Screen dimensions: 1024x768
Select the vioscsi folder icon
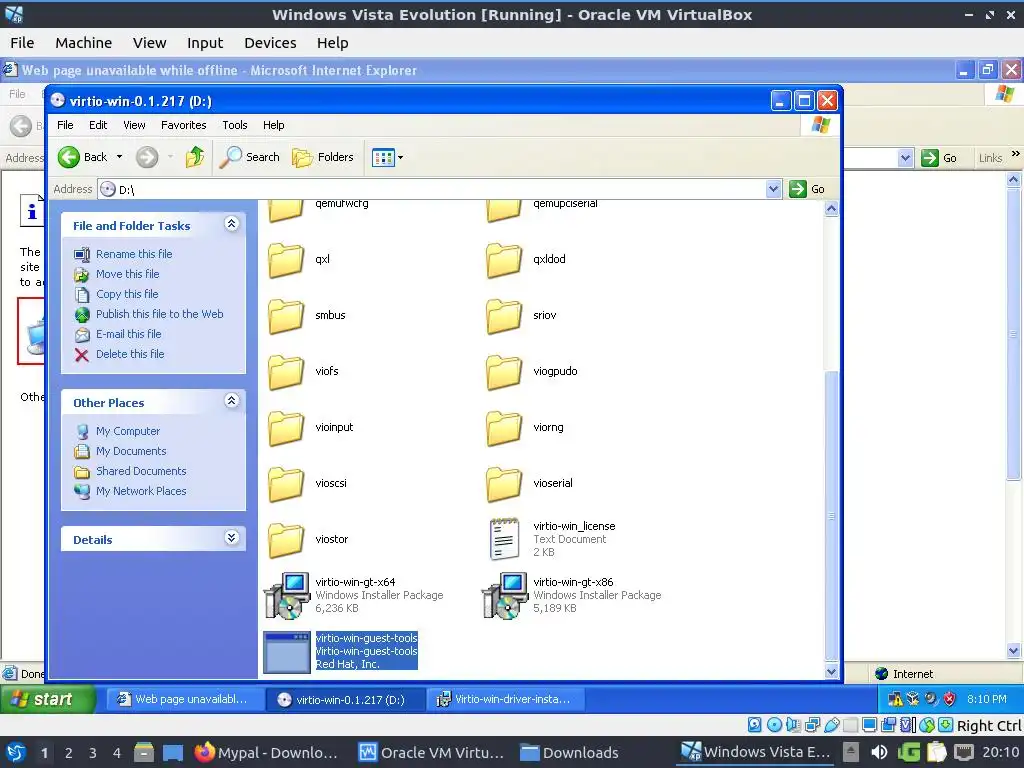point(286,485)
